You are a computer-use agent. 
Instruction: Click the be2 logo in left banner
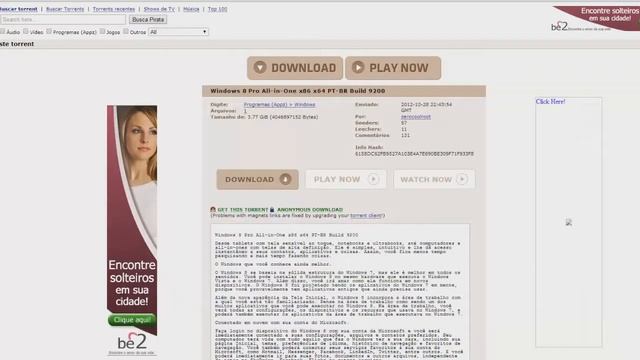[132, 342]
